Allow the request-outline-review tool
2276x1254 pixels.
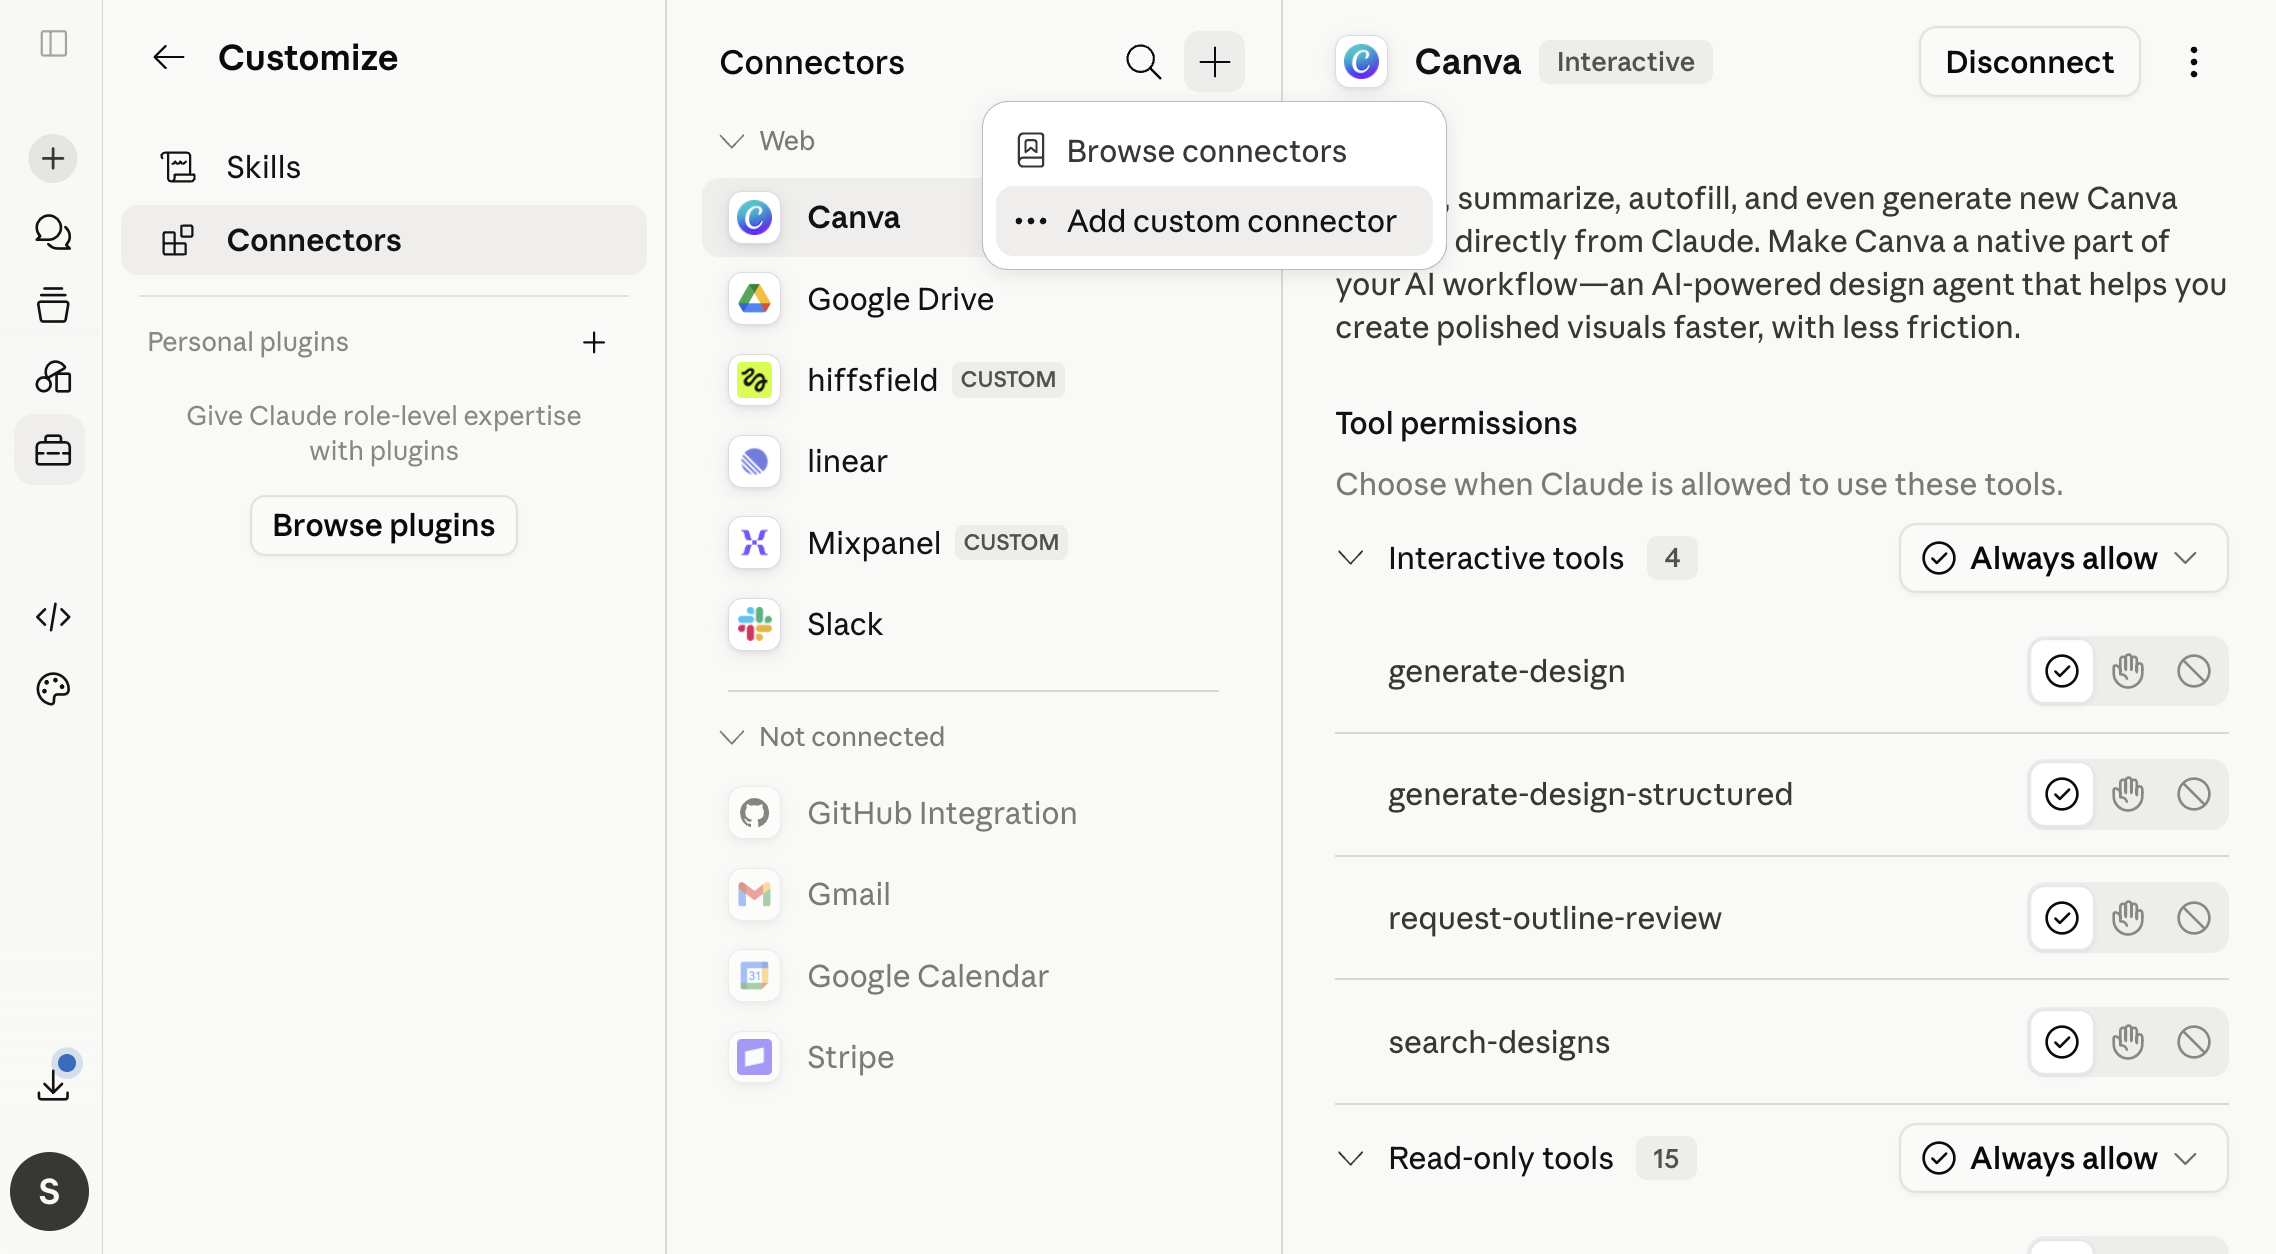pyautogui.click(x=2061, y=918)
